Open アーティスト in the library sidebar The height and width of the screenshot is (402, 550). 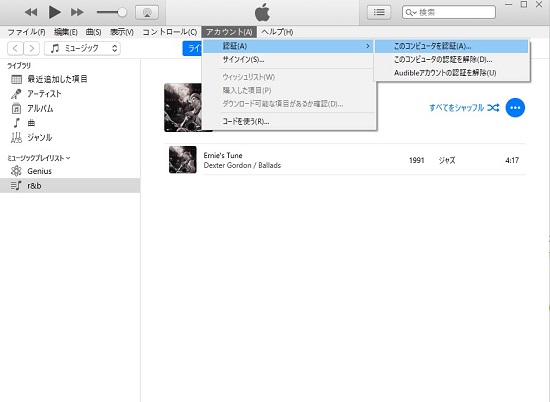70,94
